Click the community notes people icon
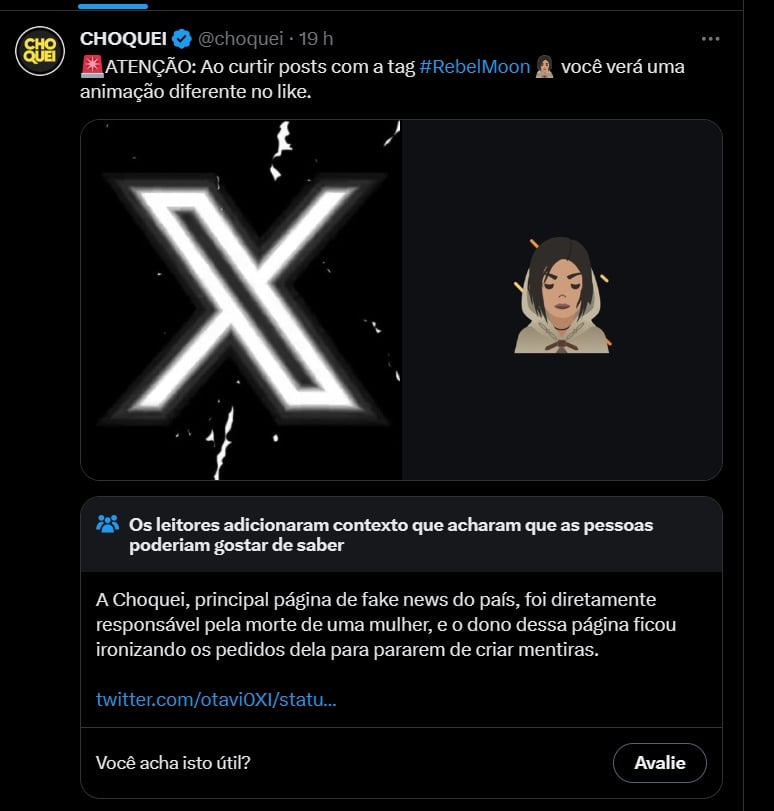The width and height of the screenshot is (774, 811). coord(108,524)
